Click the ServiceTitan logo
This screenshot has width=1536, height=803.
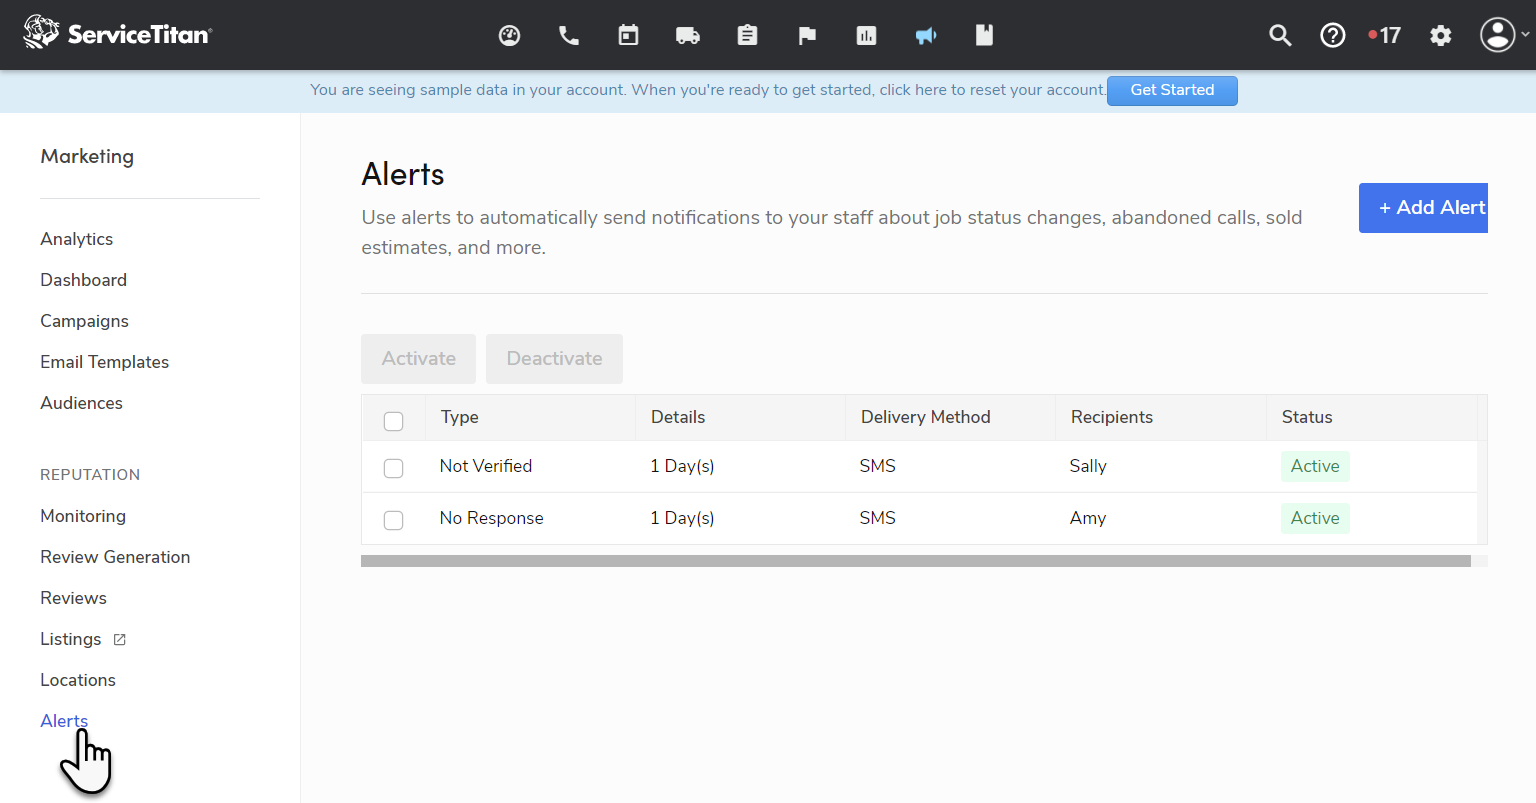118,33
